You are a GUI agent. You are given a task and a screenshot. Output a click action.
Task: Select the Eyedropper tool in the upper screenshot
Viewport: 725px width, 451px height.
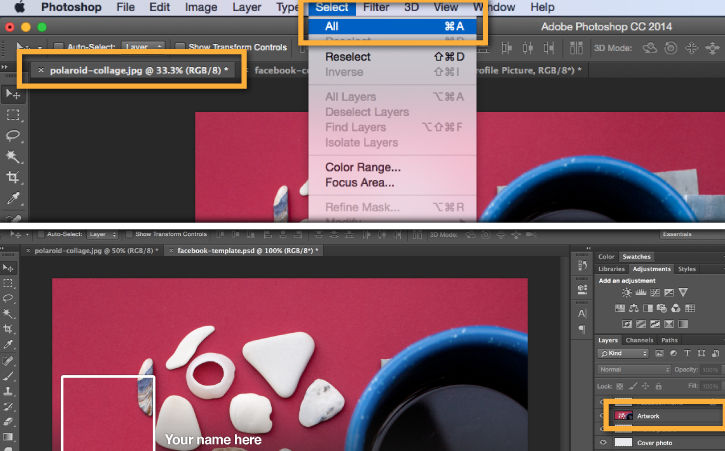(x=12, y=198)
